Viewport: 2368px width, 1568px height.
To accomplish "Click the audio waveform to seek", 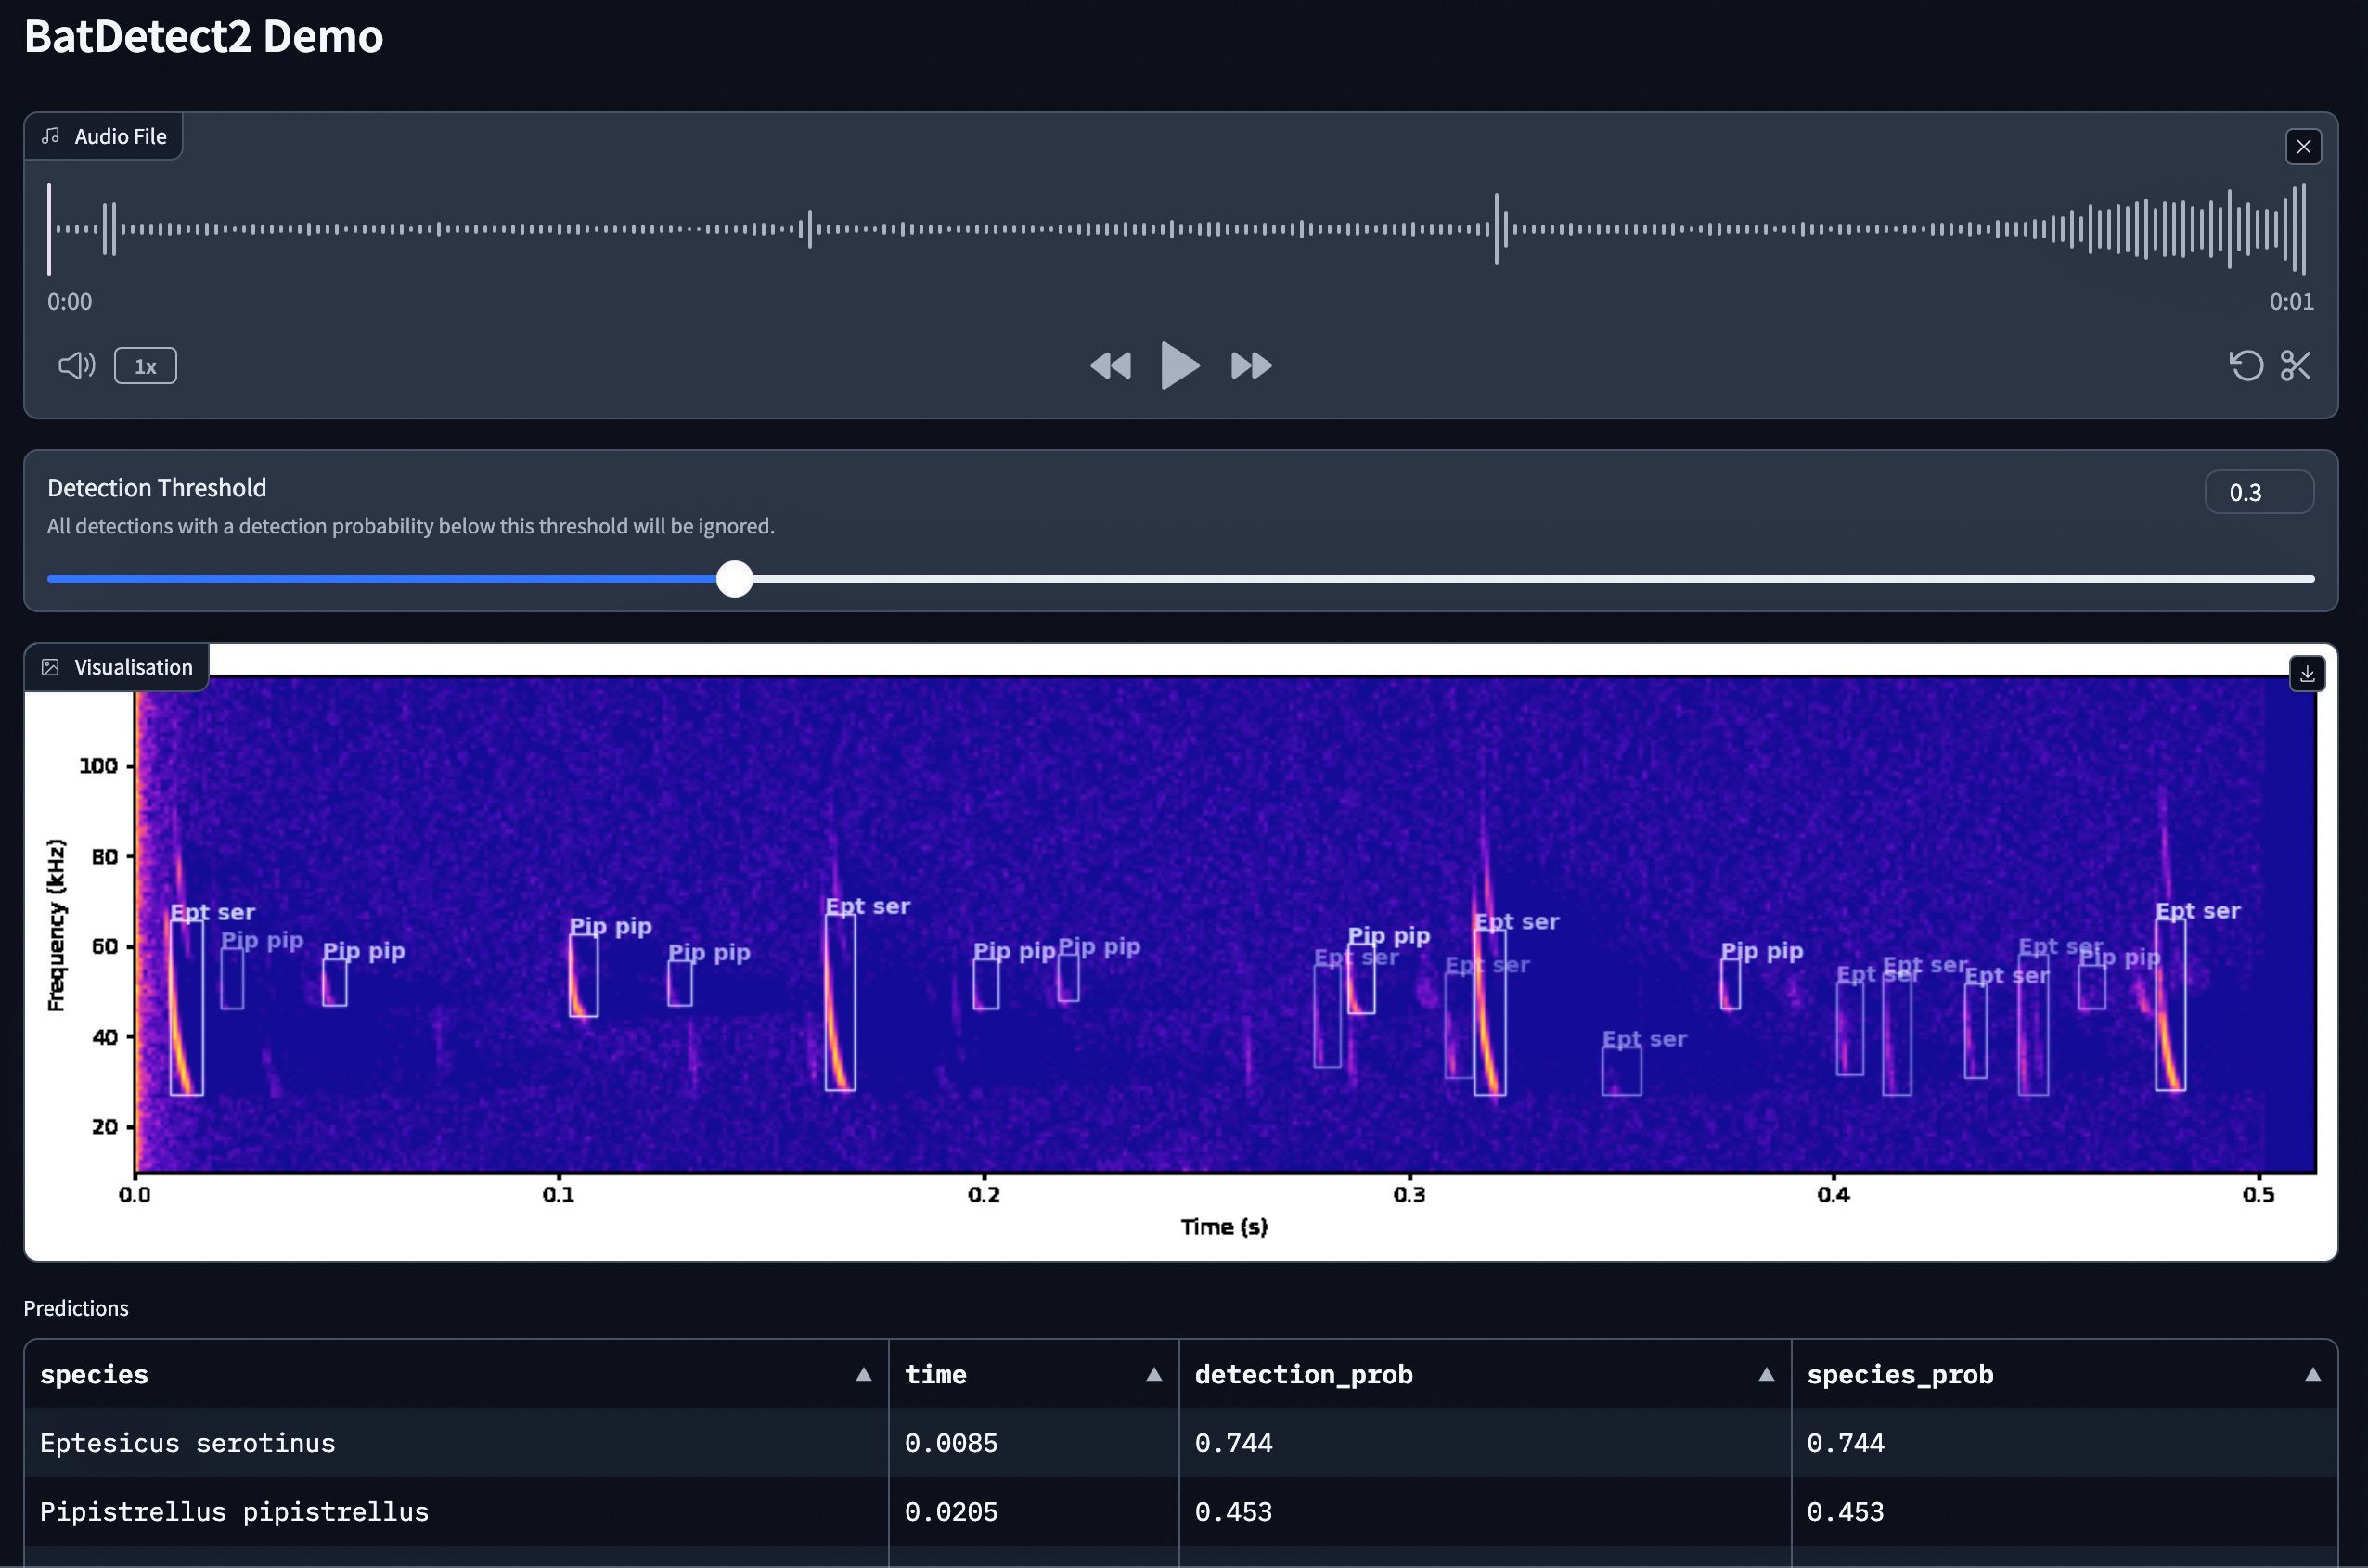I will 1180,229.
